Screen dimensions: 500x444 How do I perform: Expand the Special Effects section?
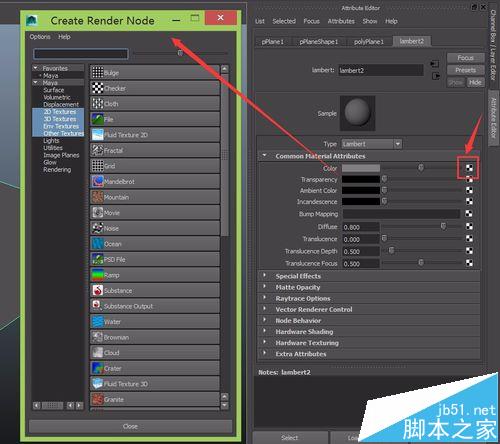coord(265,276)
